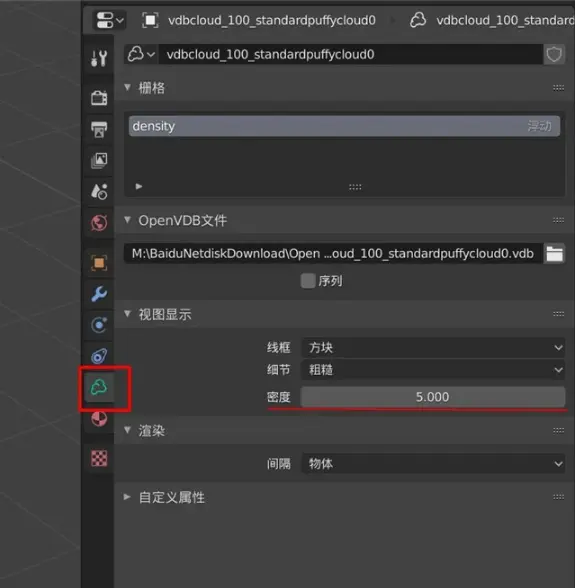Click the cloud volume icon in breadcrumb
The image size is (575, 588).
click(x=417, y=20)
